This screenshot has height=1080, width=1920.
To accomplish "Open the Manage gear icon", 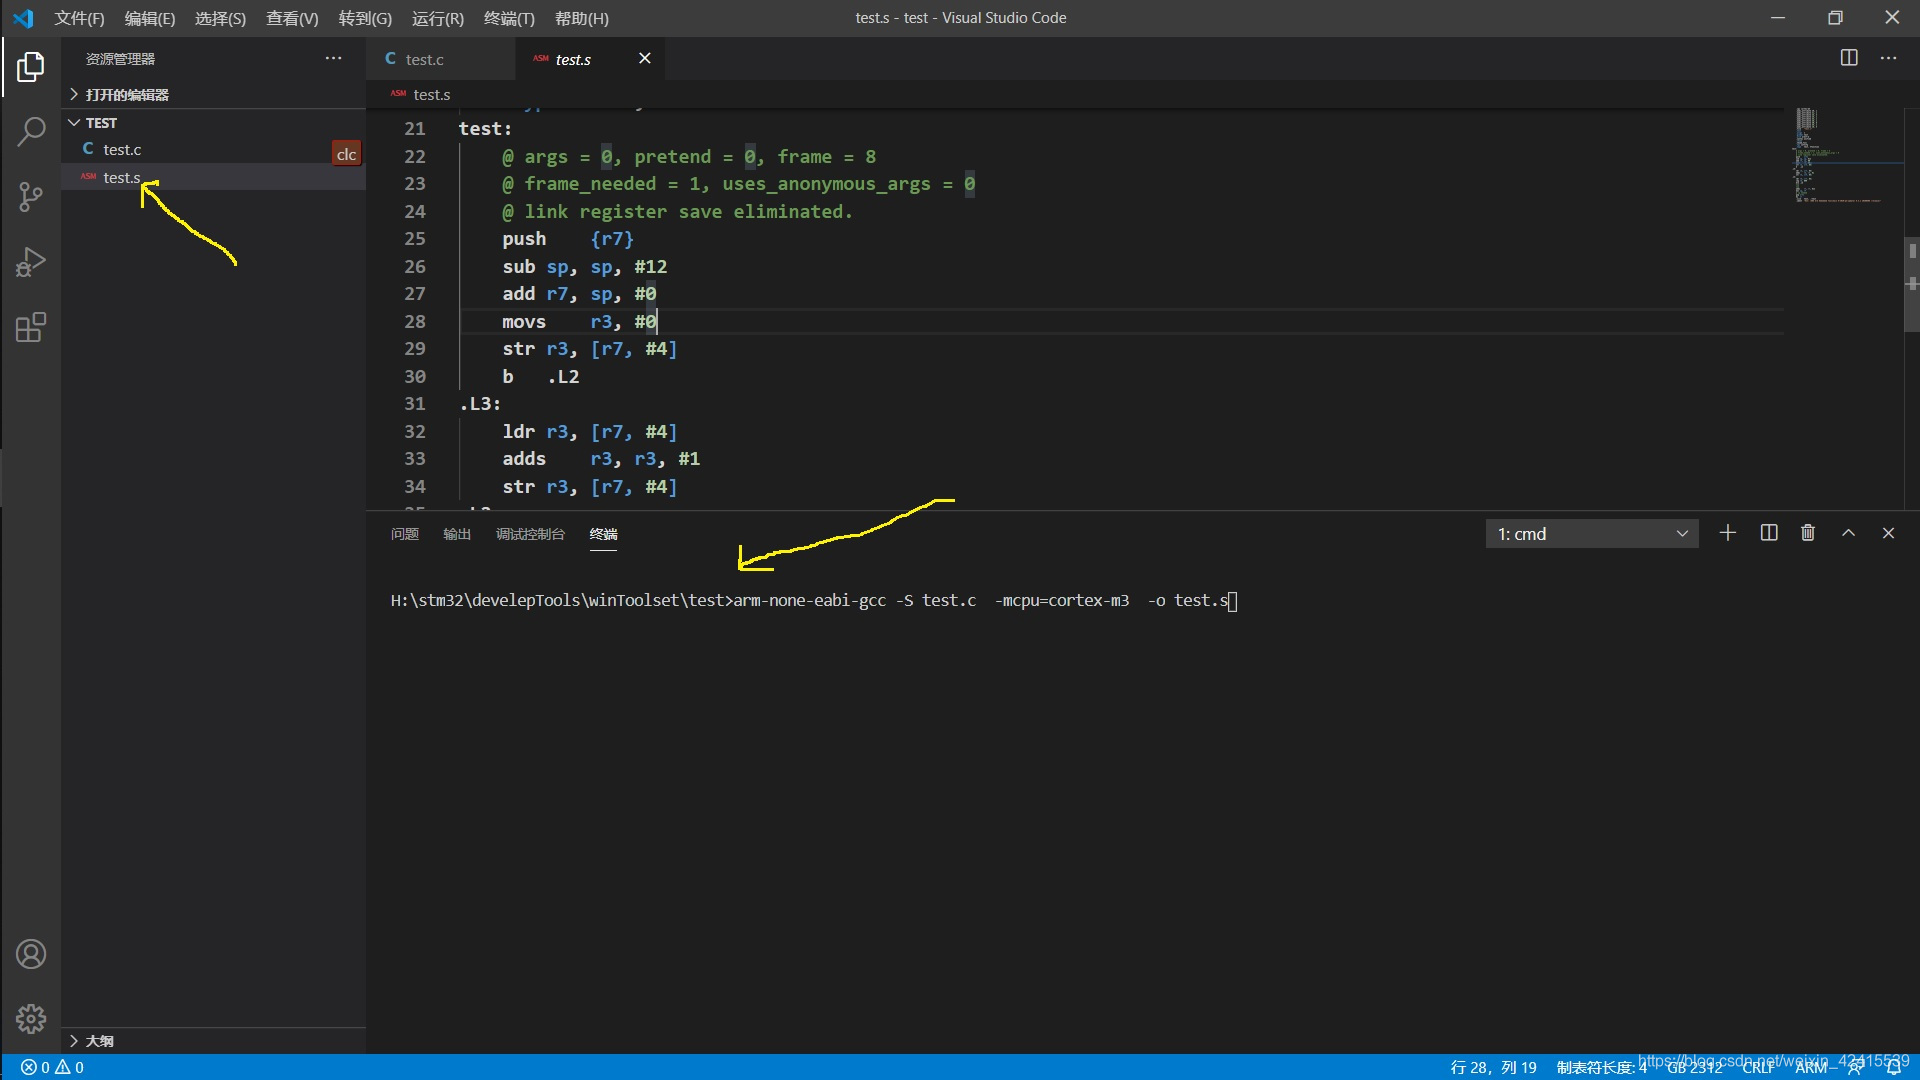I will 31,1019.
